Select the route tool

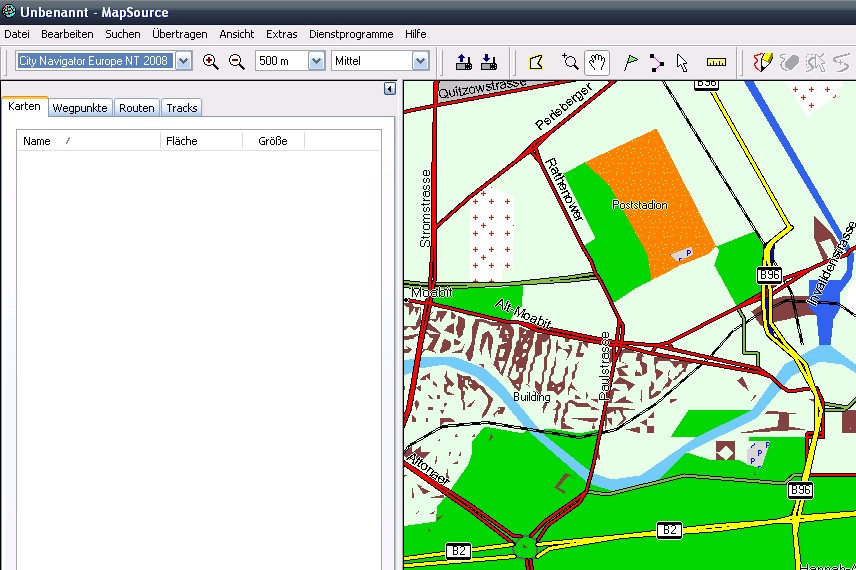coord(656,61)
